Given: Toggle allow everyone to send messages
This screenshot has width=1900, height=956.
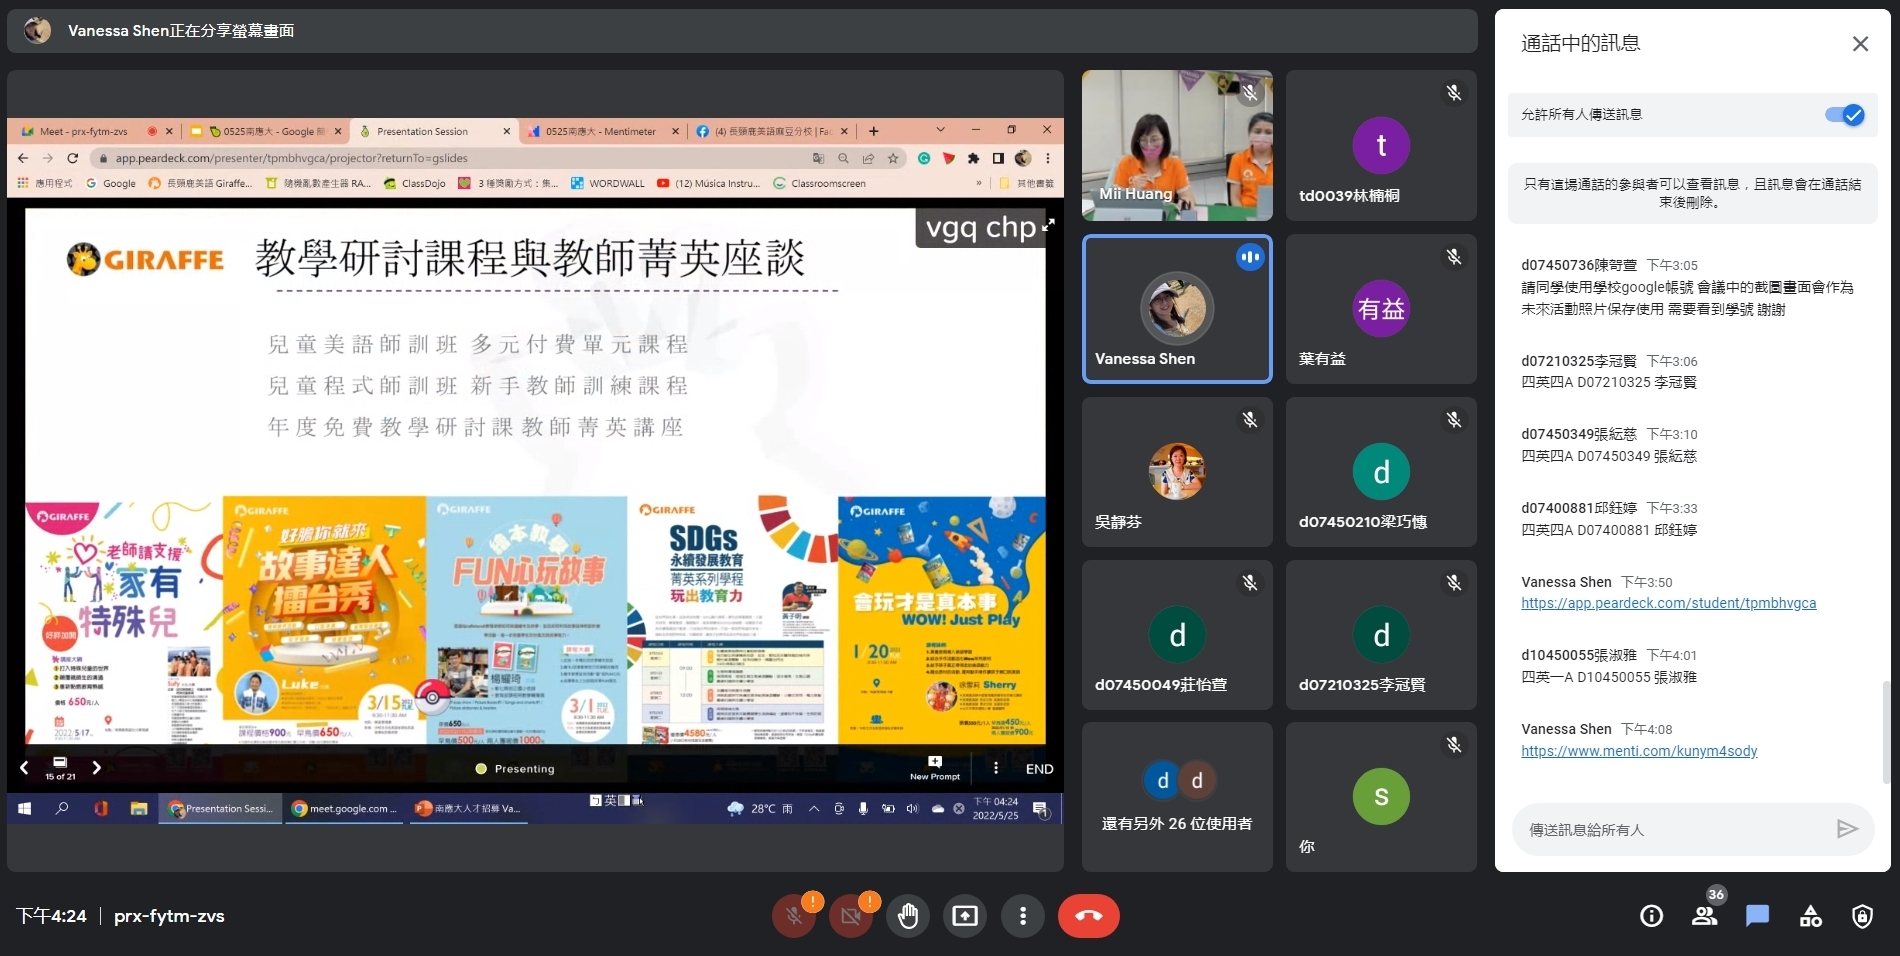Looking at the screenshot, I should pyautogui.click(x=1844, y=115).
